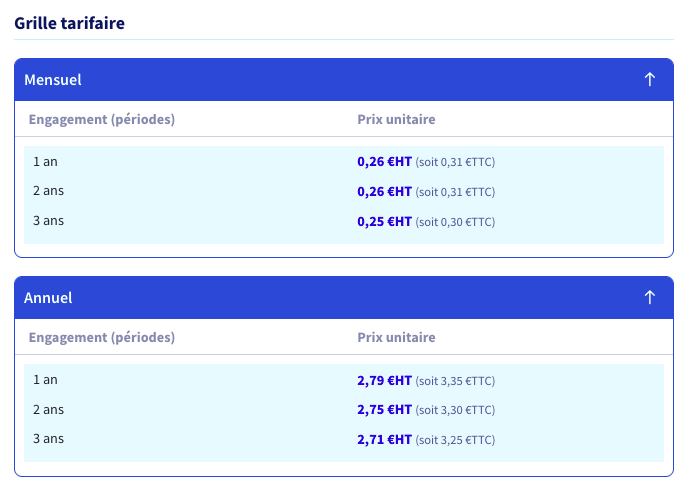Select the Mensuel 2 ans row

tap(344, 191)
